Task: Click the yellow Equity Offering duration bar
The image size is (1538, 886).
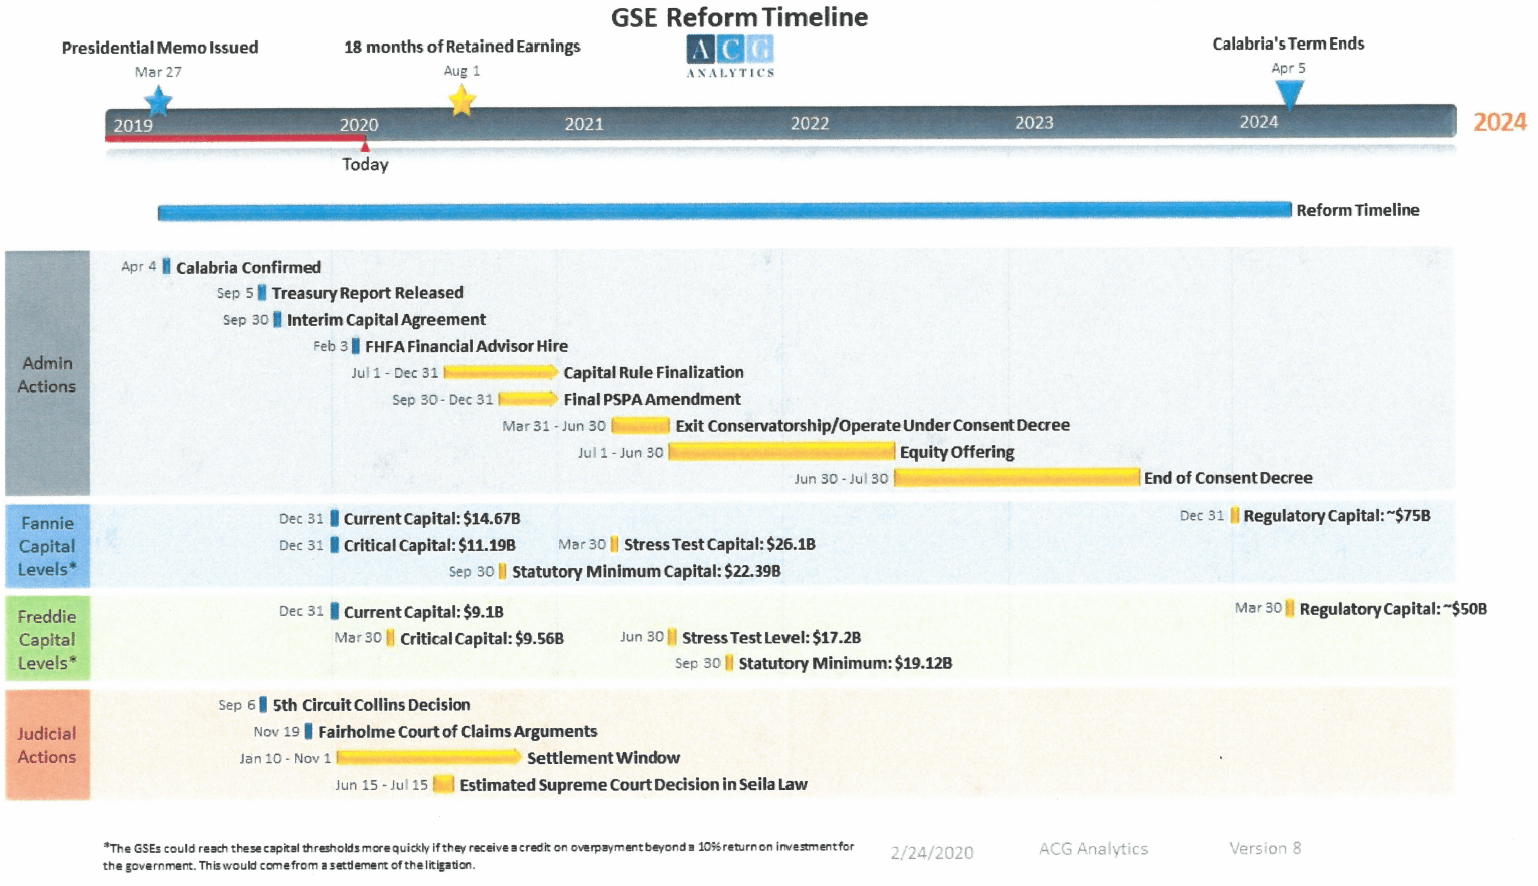Action: pos(781,452)
